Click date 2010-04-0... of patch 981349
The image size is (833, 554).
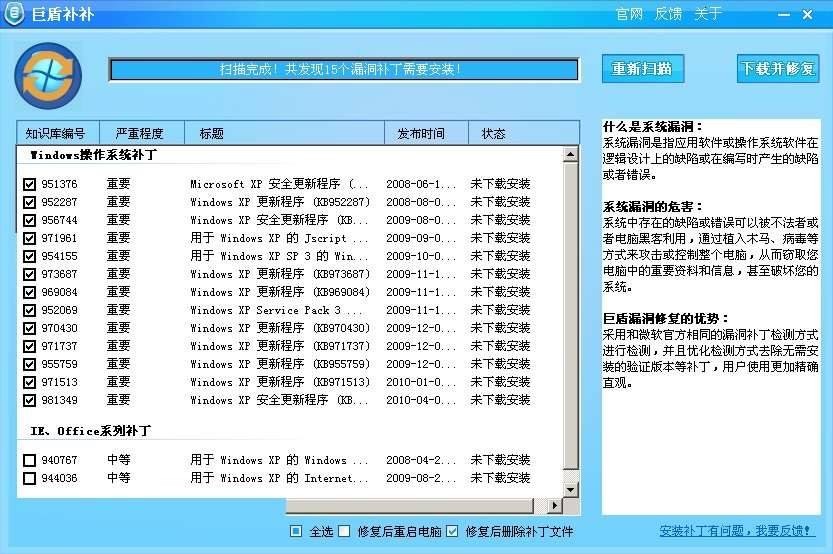coord(421,400)
